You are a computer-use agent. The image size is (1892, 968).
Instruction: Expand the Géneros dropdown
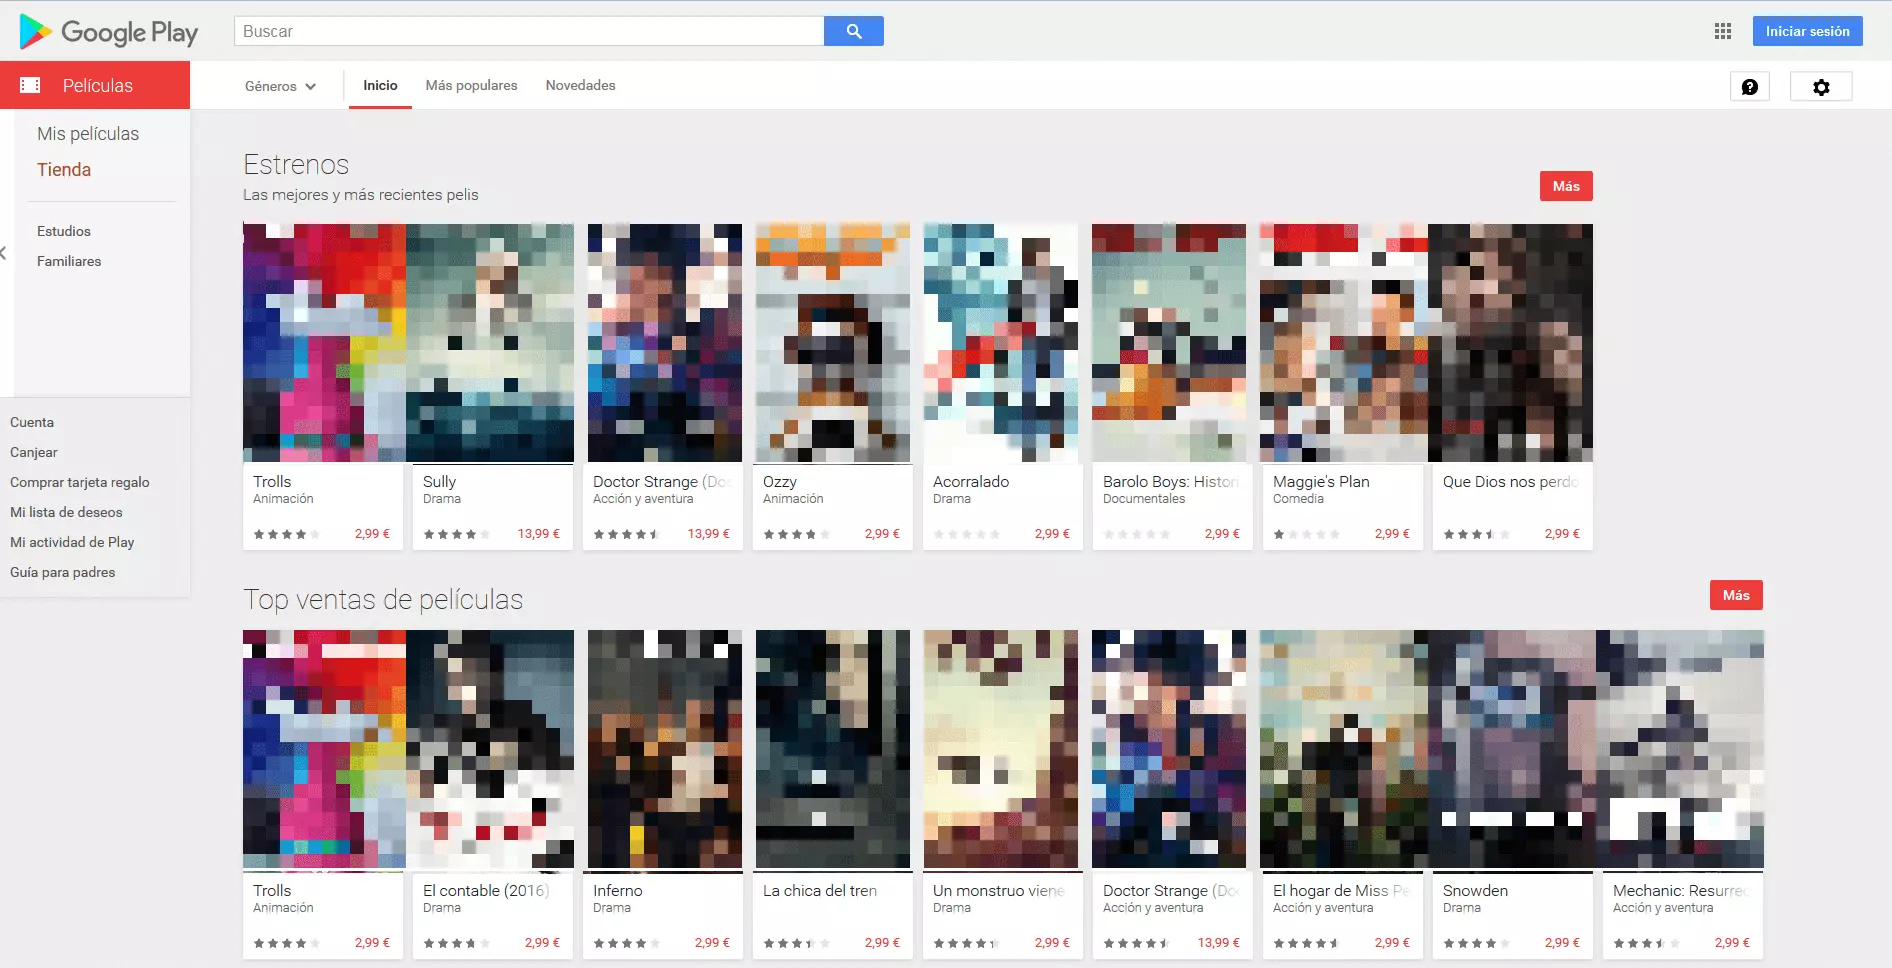pos(281,86)
